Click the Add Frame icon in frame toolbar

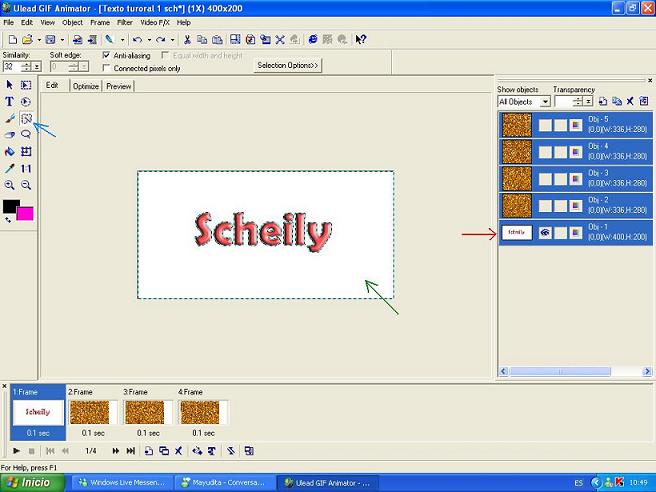pyautogui.click(x=149, y=451)
